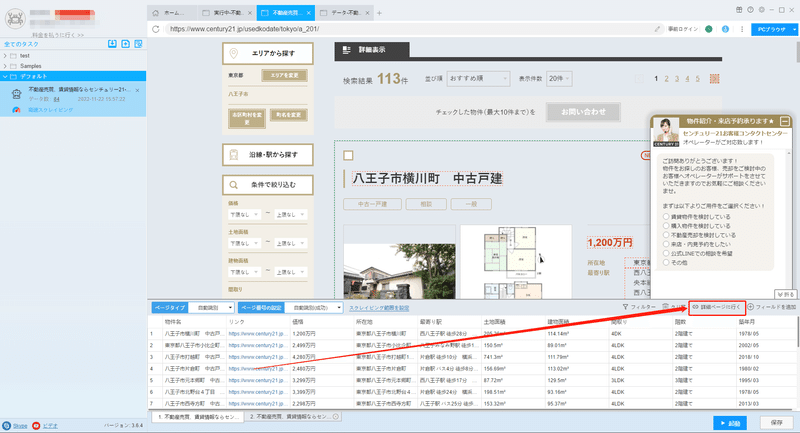The height and width of the screenshot is (433, 800).
Task: Collapse the デフォルト folder
Action: point(5,77)
